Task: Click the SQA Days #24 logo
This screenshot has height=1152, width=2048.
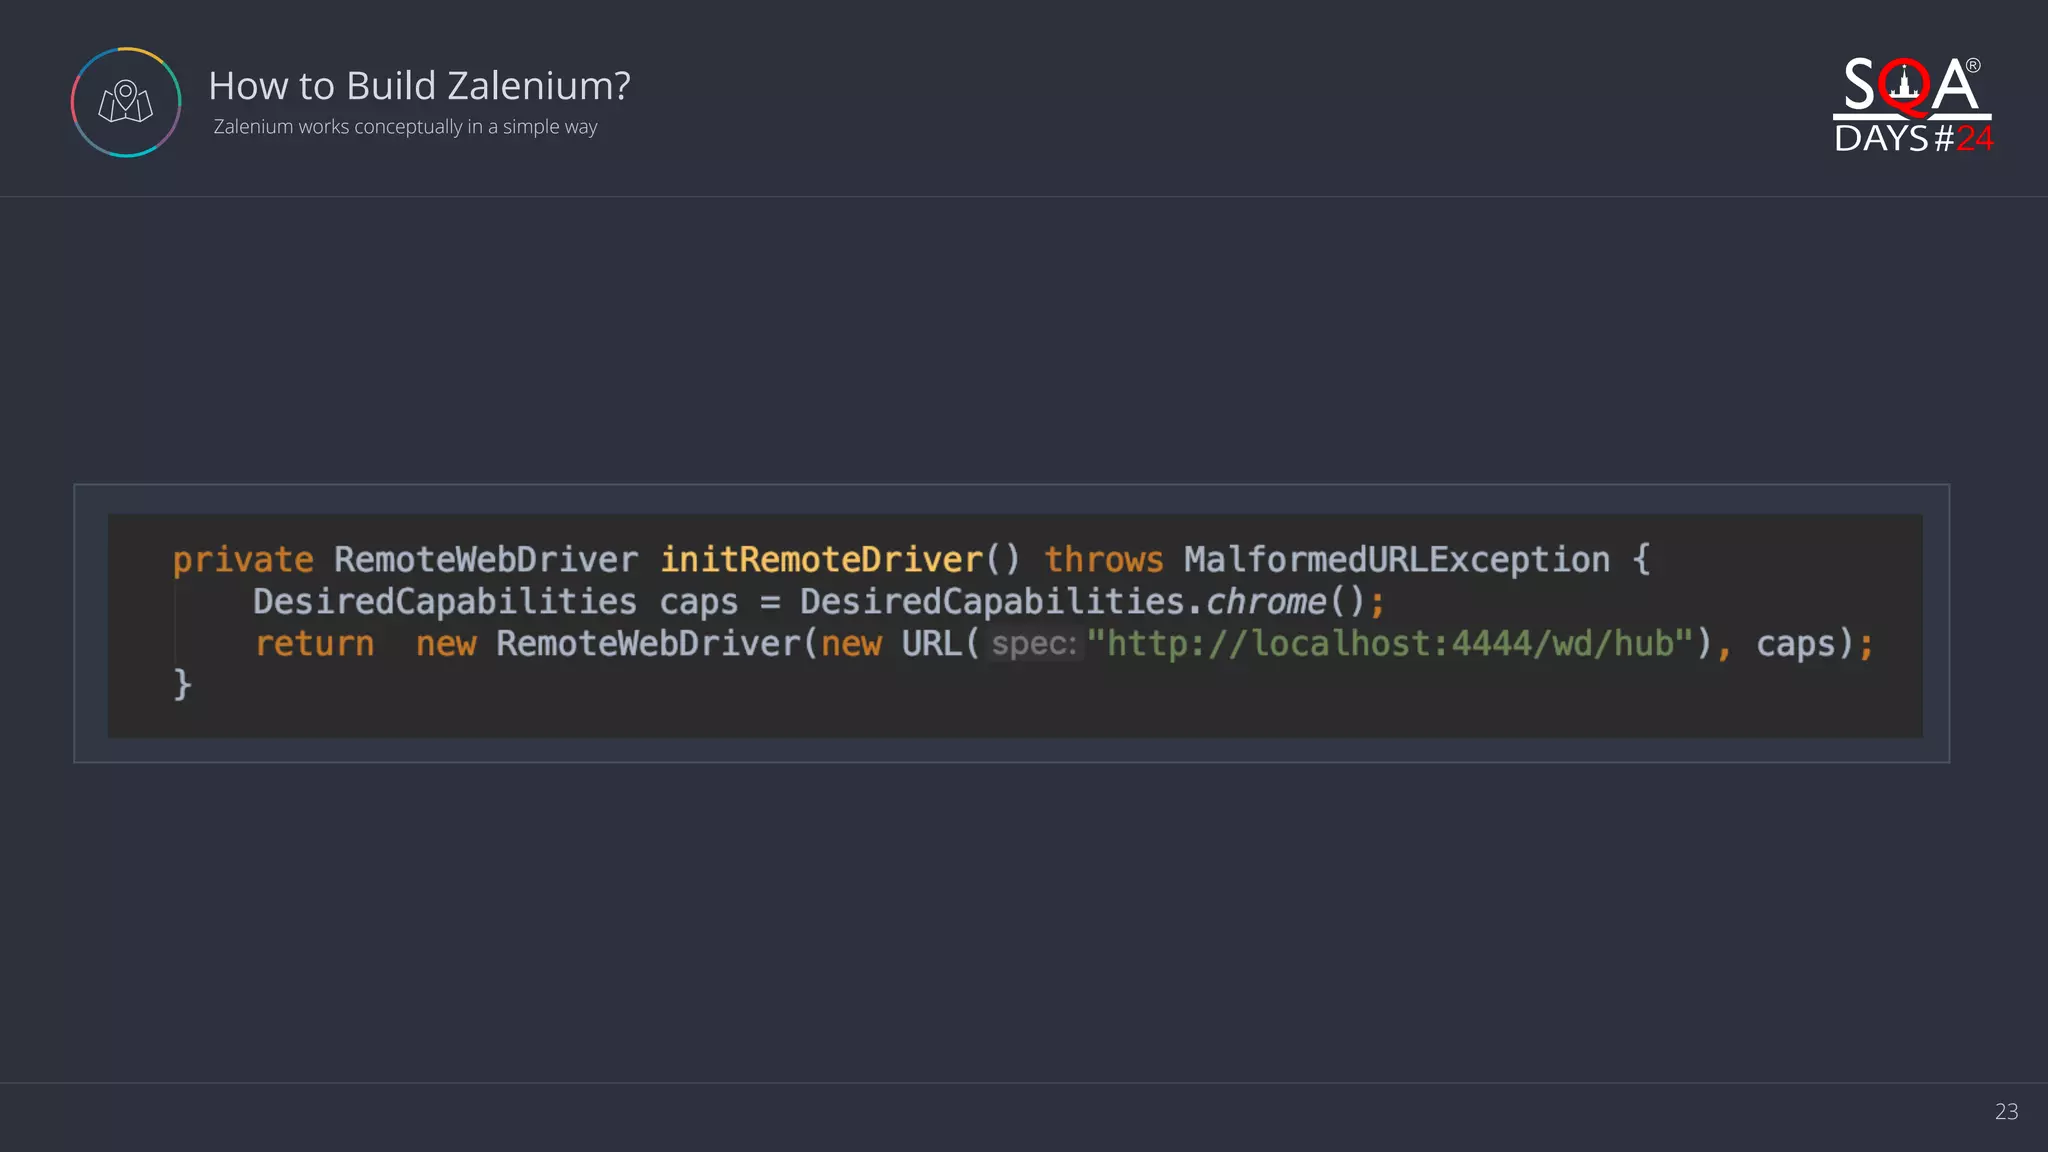Action: [x=1912, y=105]
